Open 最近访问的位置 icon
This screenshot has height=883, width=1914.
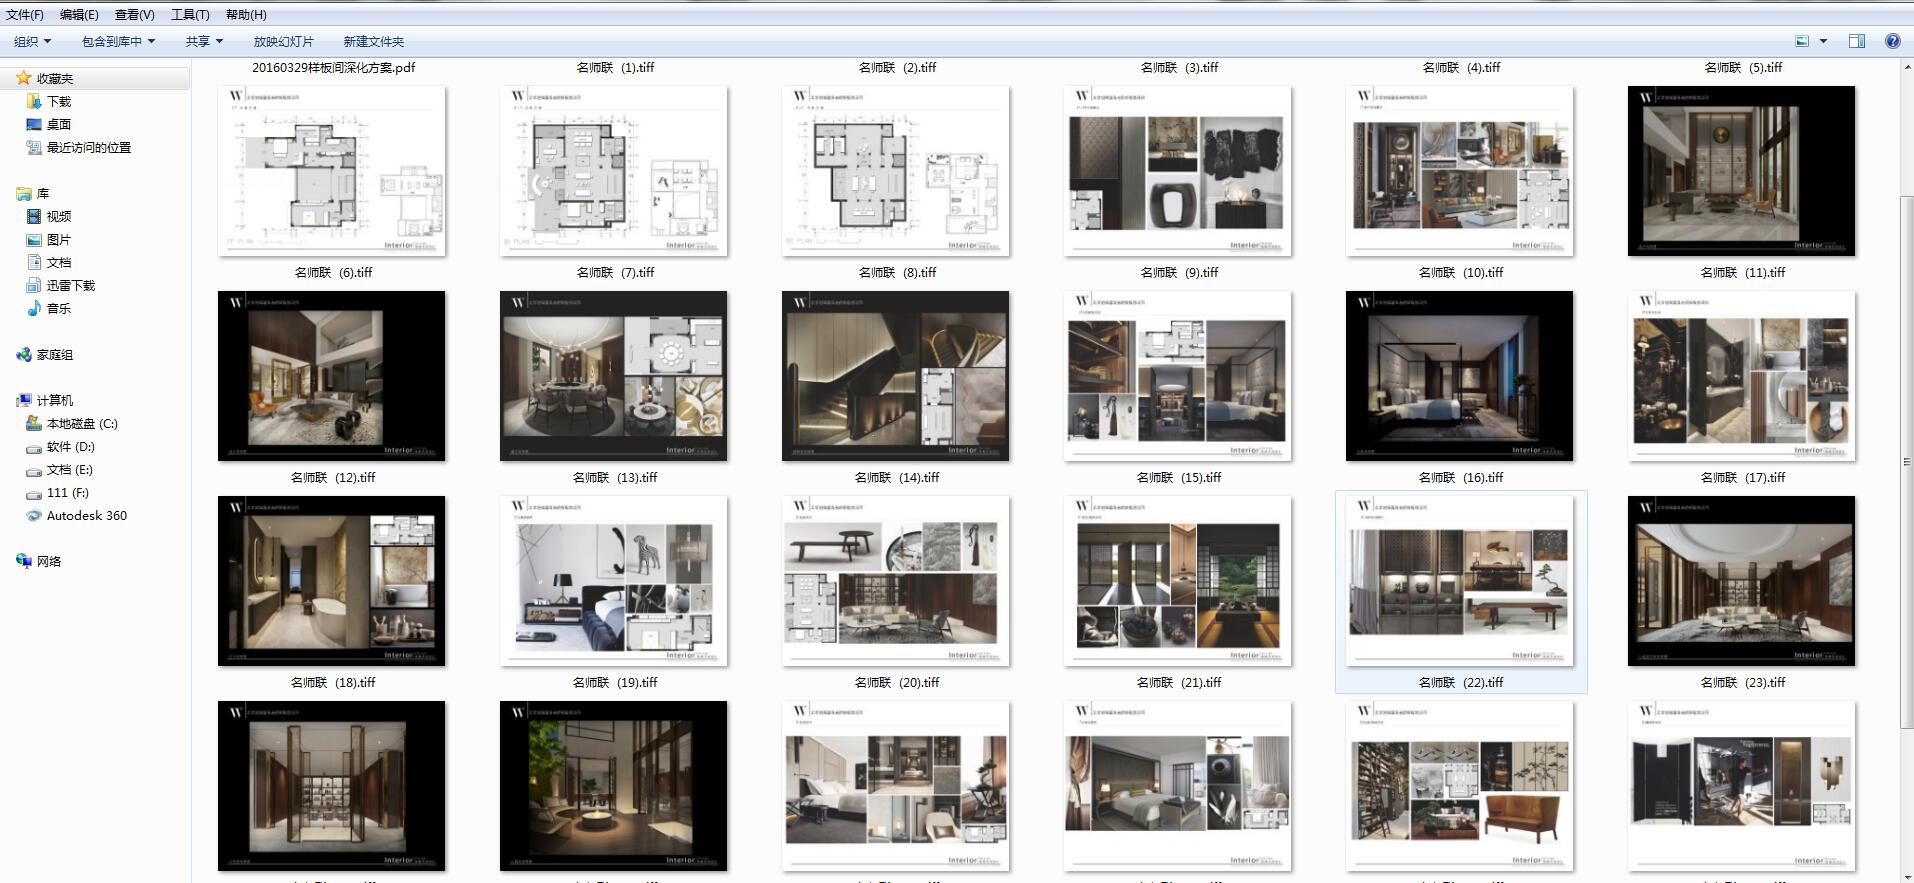(34, 147)
